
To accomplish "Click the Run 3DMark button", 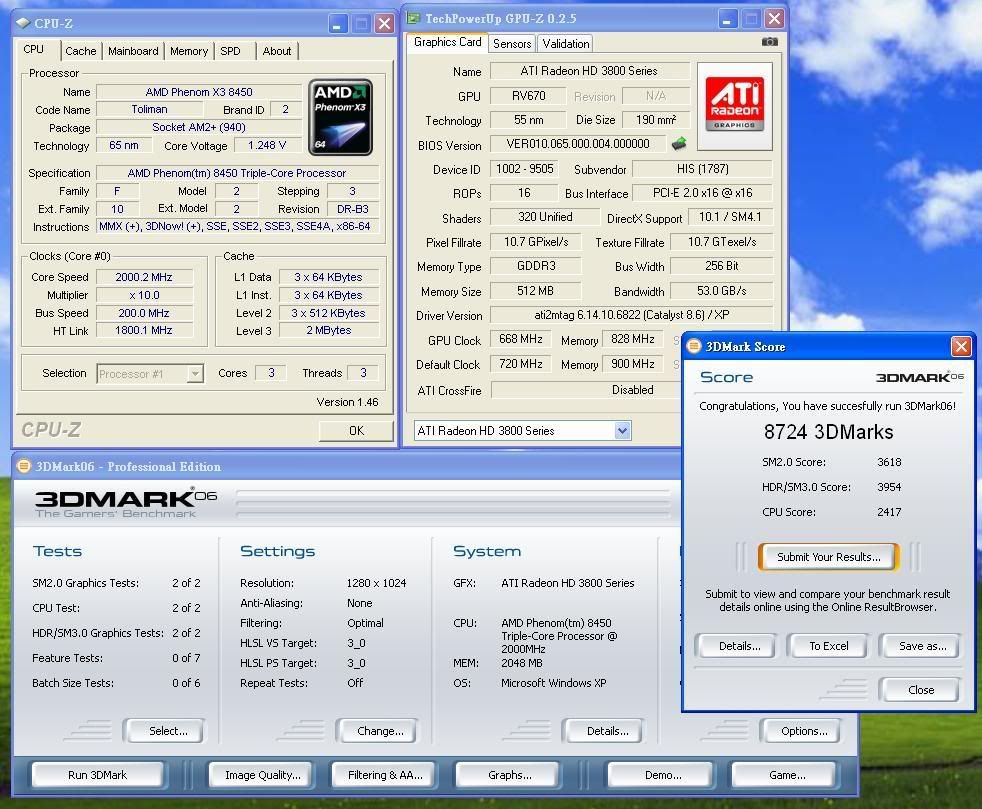I will 97,775.
